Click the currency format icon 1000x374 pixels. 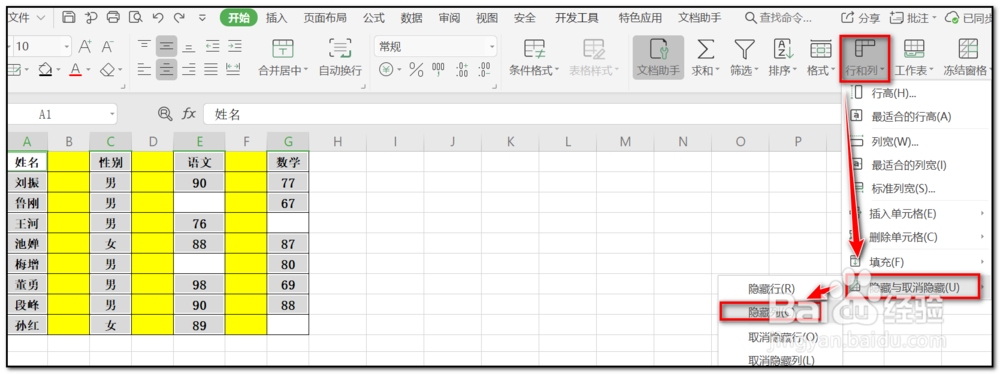tap(385, 70)
